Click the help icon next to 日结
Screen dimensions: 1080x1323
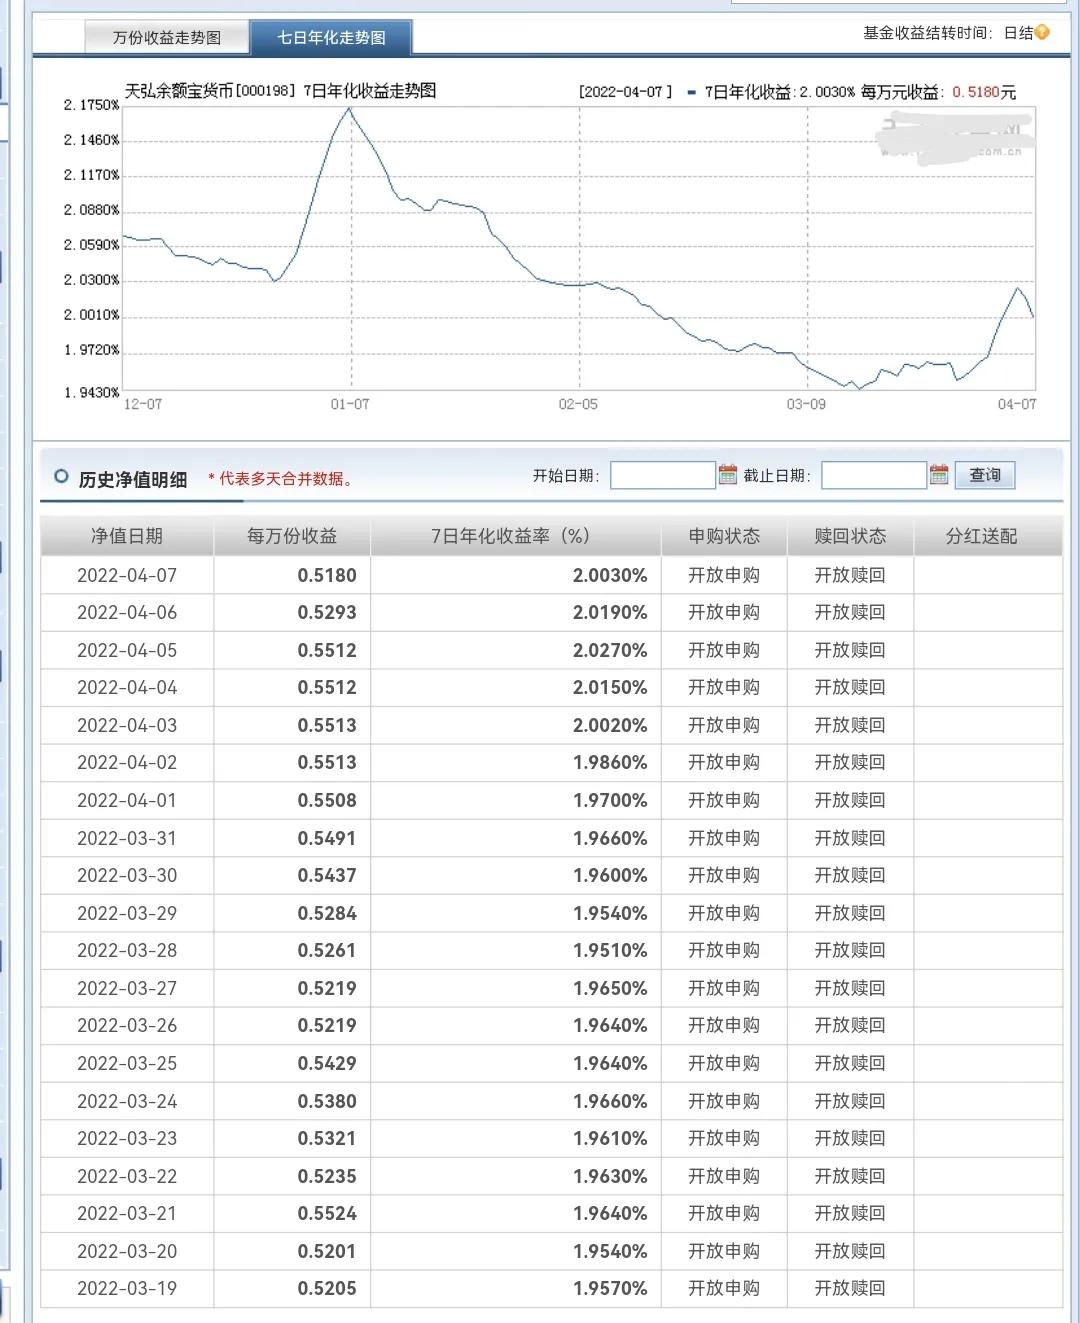[1043, 32]
